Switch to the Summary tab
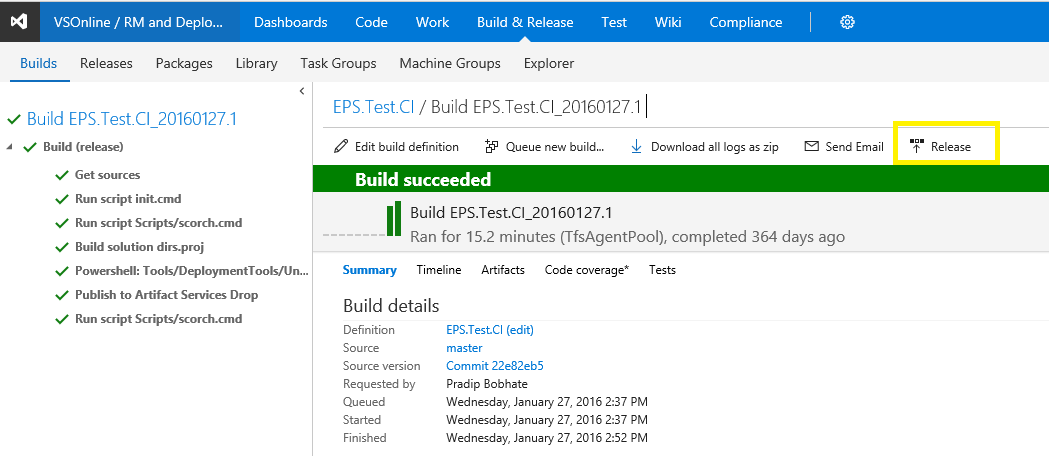This screenshot has width=1049, height=456. pyautogui.click(x=370, y=270)
